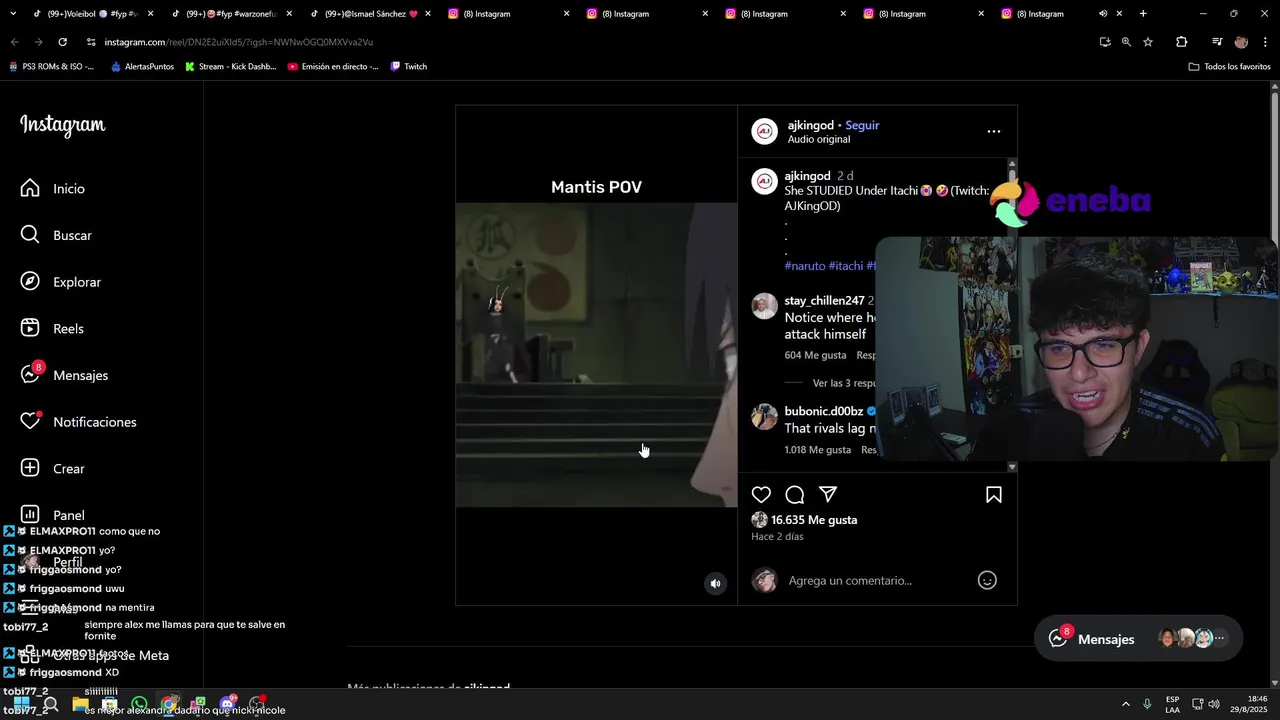The width and height of the screenshot is (1280, 720).
Task: Click the instagram.com address bar URL
Action: coord(238,42)
